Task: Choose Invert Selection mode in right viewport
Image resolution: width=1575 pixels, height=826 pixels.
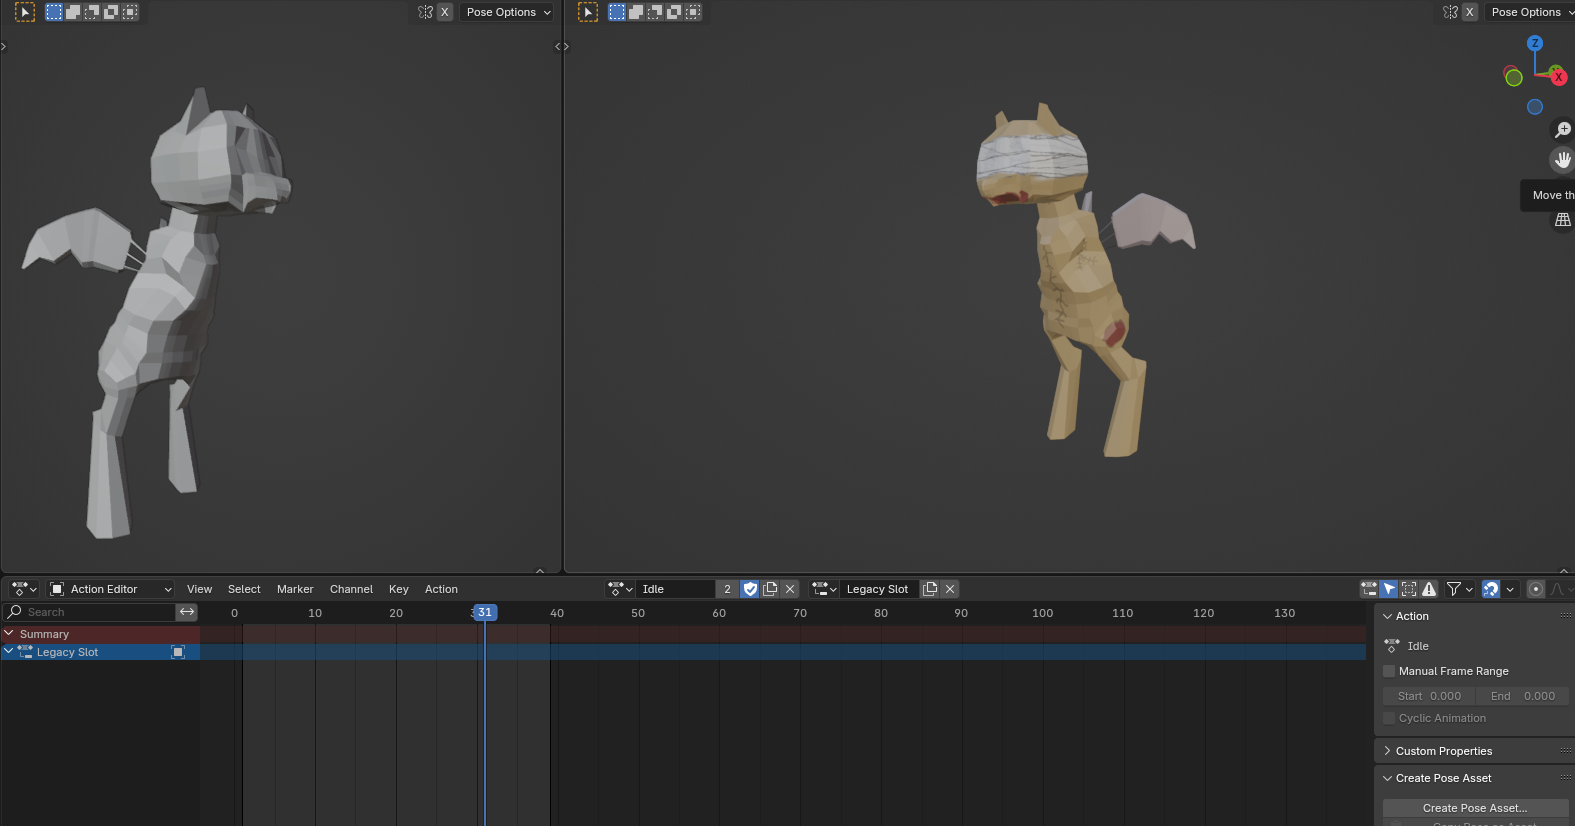Action: pyautogui.click(x=674, y=12)
